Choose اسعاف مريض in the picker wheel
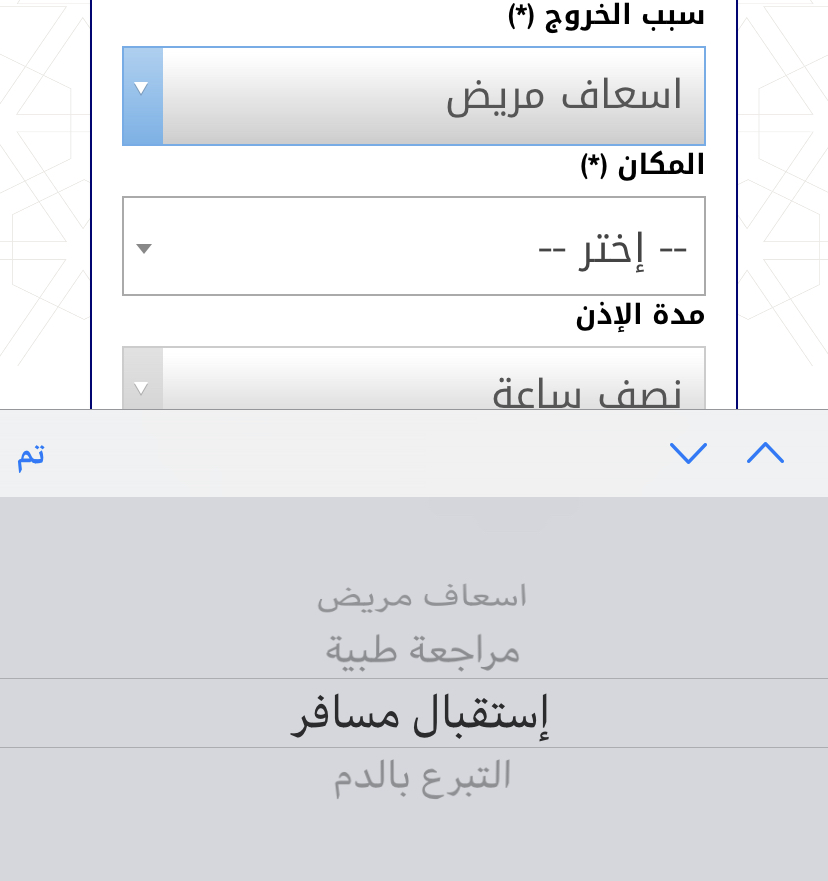Viewport: 828px width, 881px height. click(x=421, y=597)
